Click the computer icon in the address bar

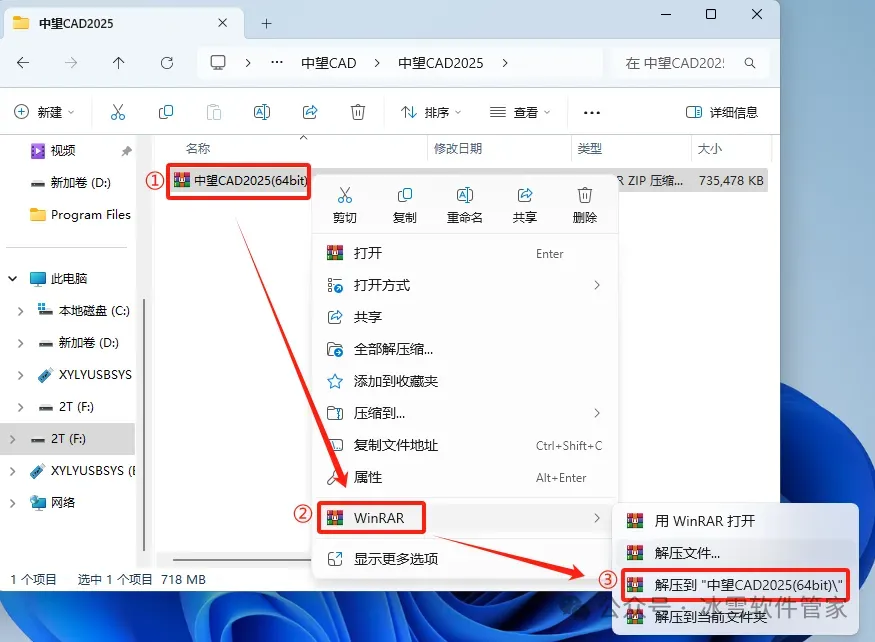point(218,63)
